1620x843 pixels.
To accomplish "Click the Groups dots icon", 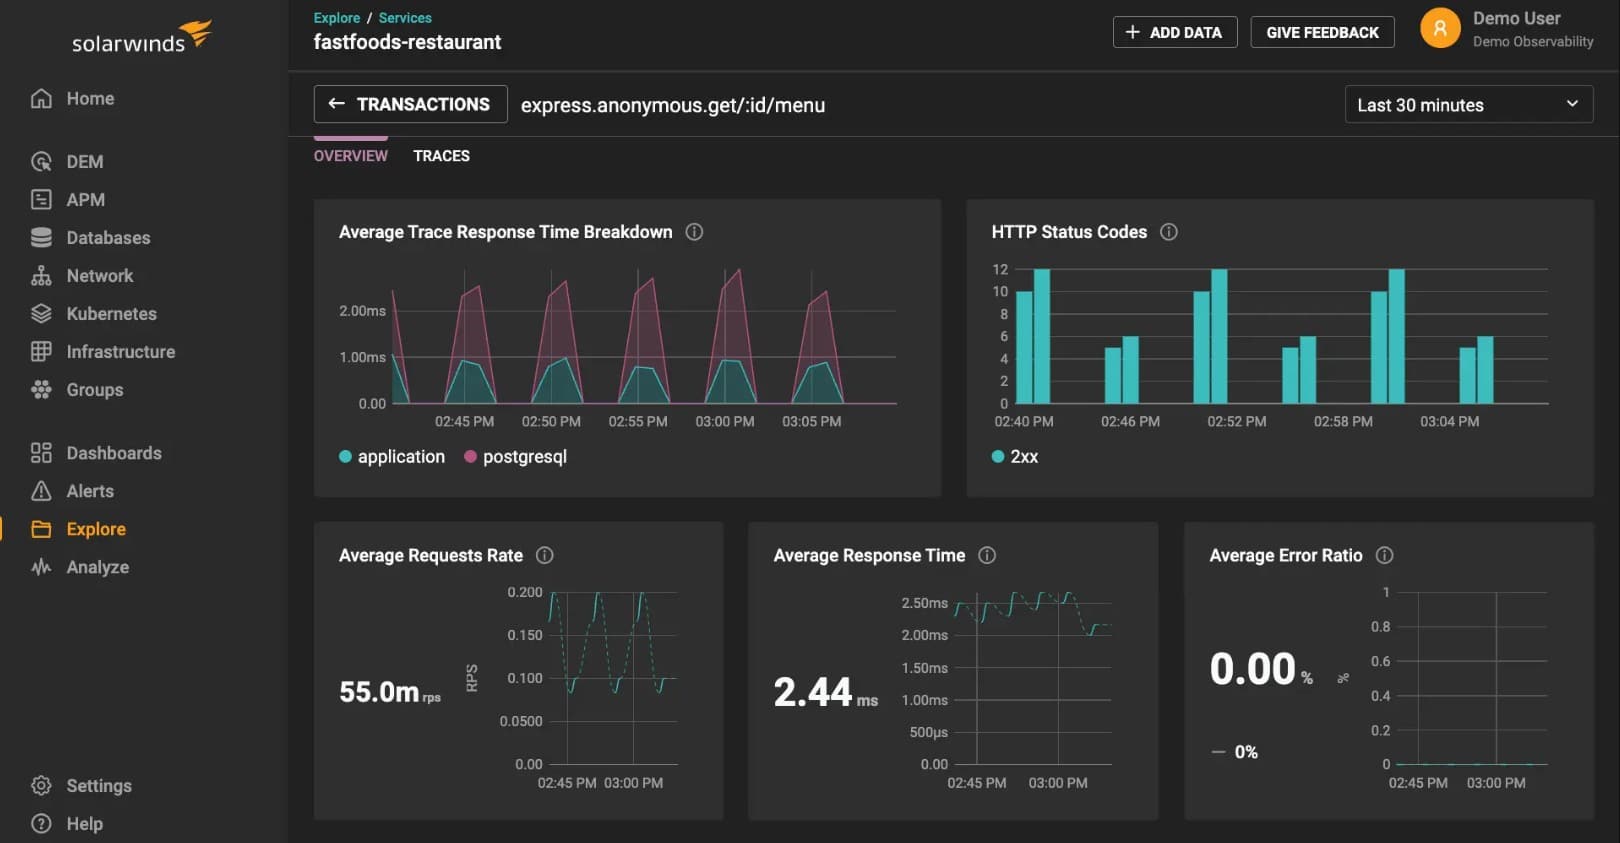I will [x=41, y=389].
